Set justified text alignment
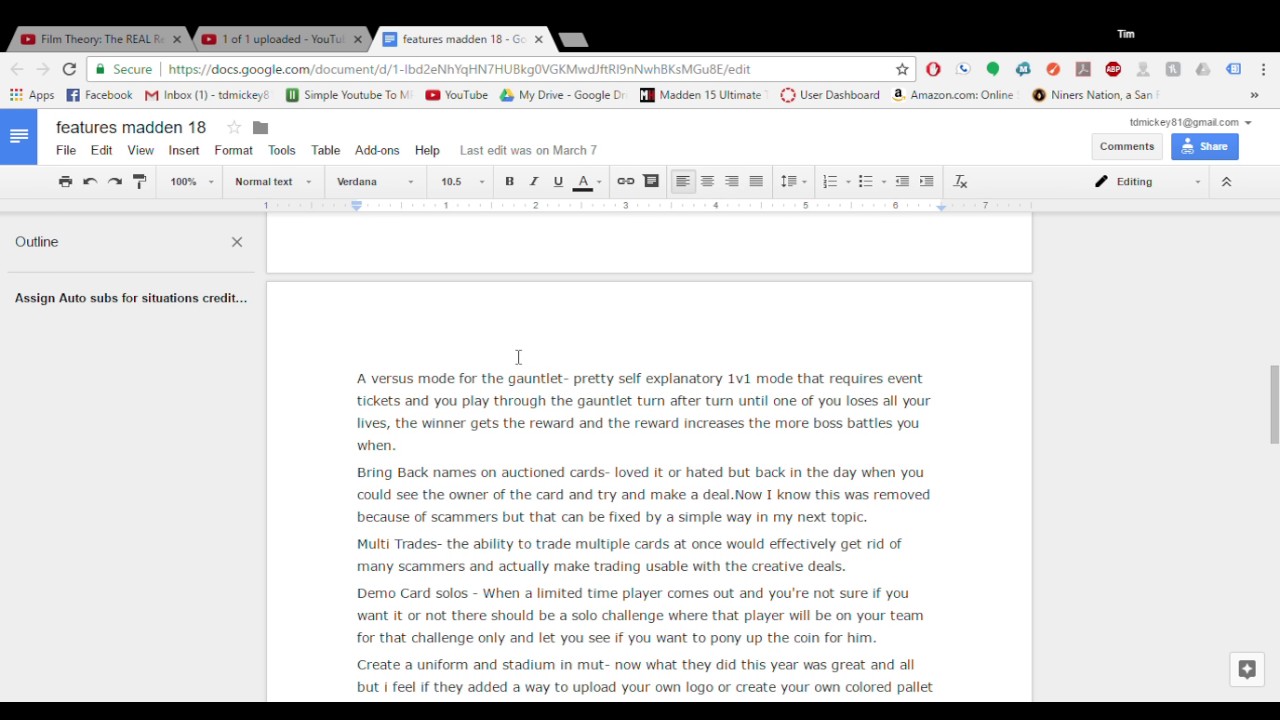 [x=756, y=181]
